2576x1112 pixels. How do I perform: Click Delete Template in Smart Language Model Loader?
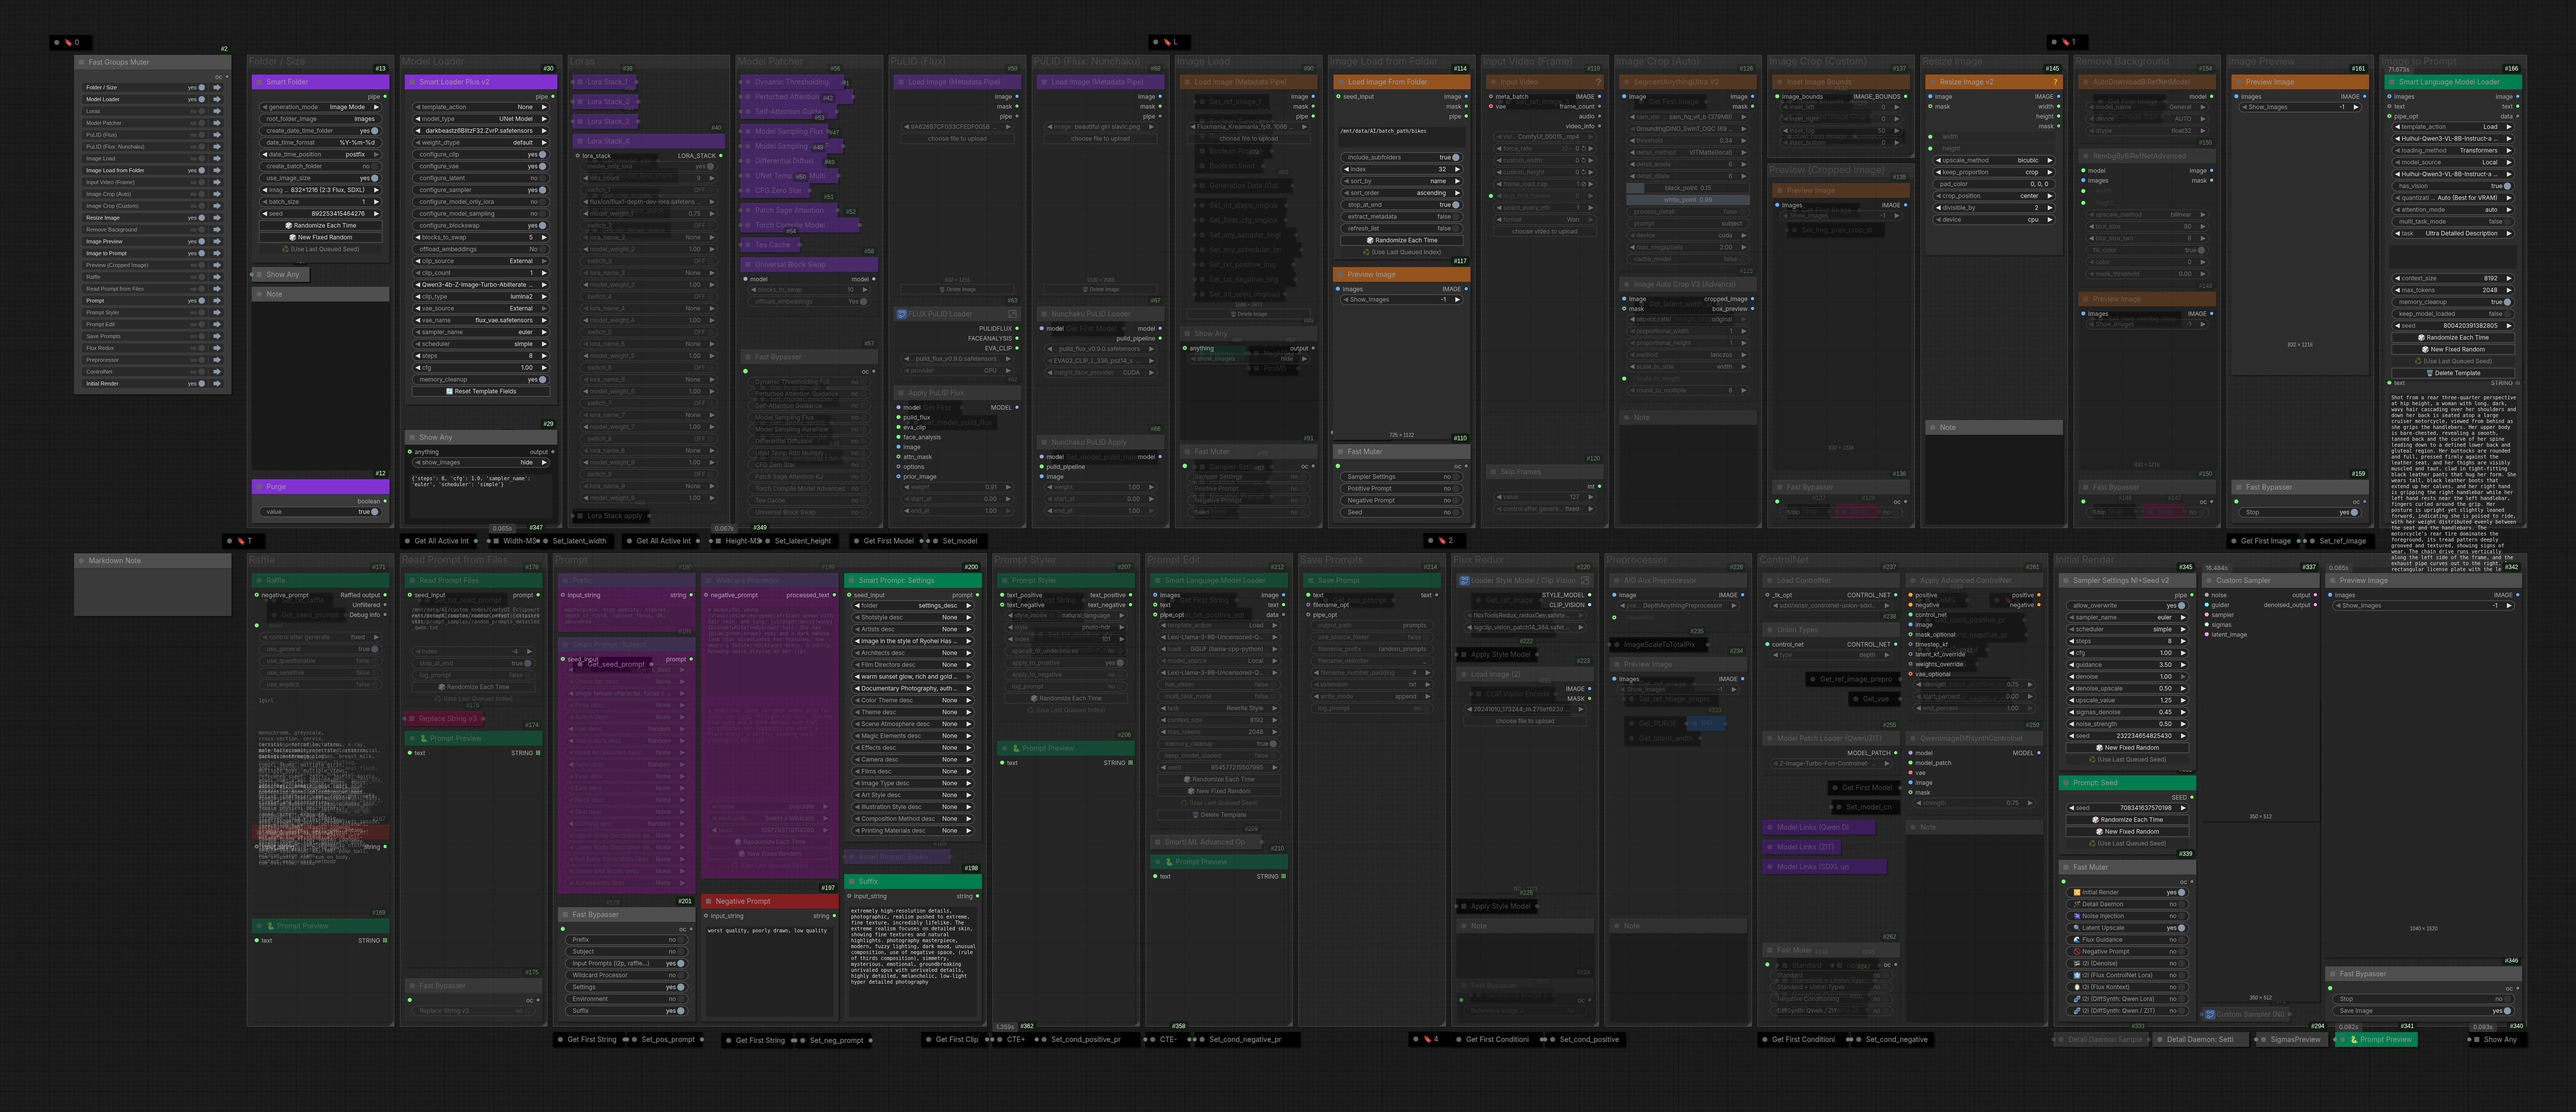(2452, 373)
